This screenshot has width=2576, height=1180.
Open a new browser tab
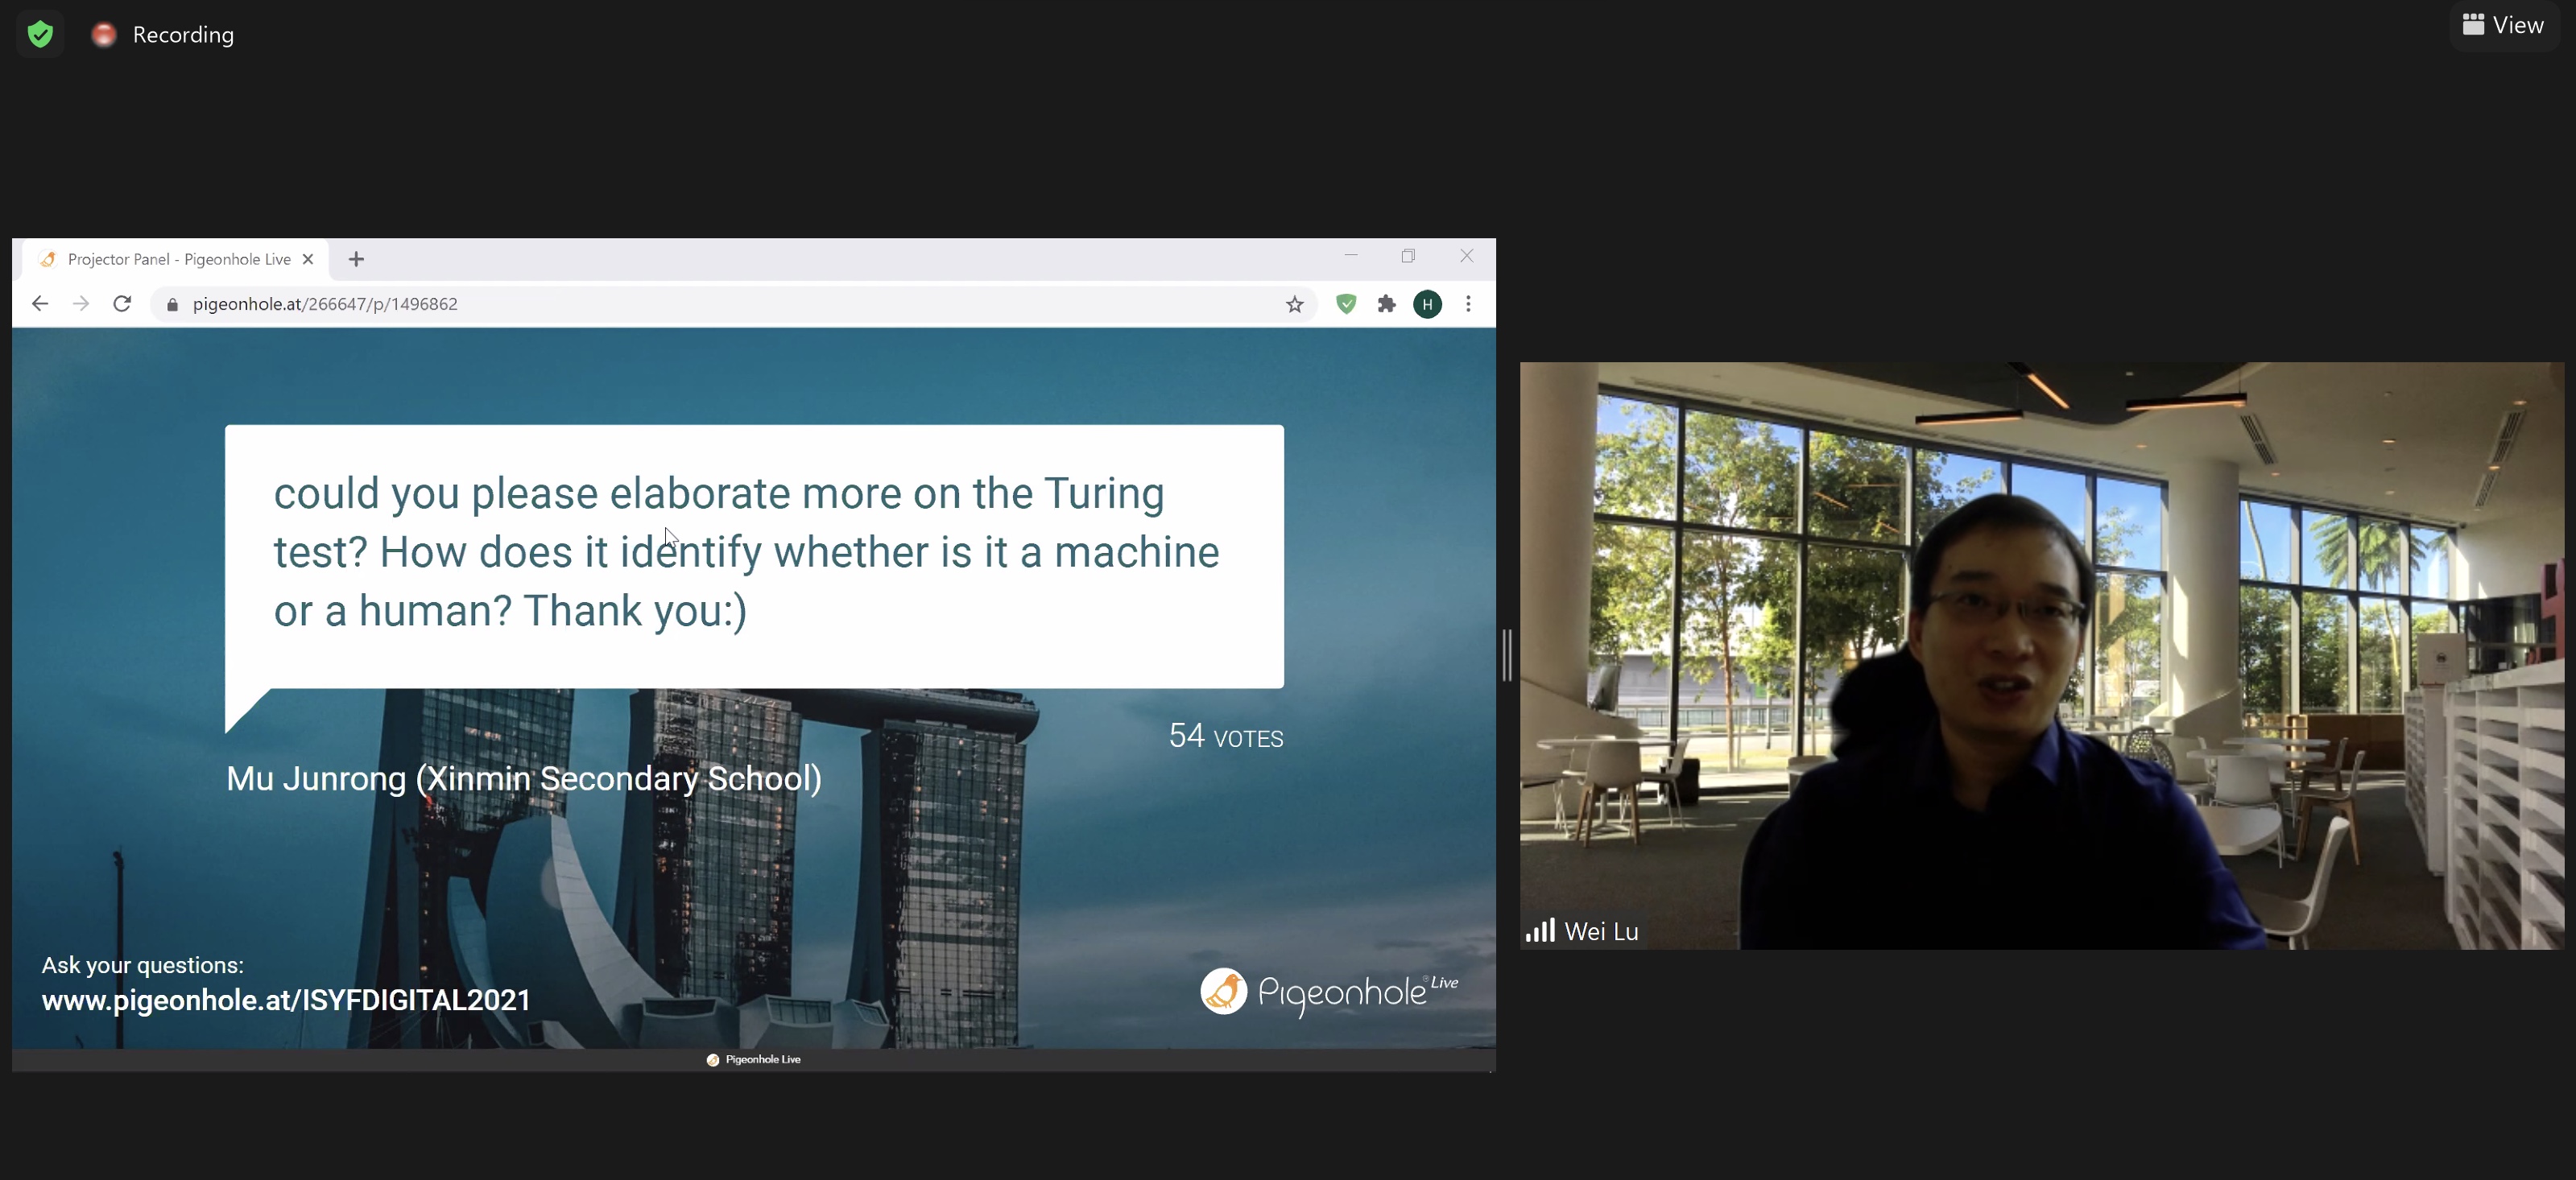[x=356, y=259]
